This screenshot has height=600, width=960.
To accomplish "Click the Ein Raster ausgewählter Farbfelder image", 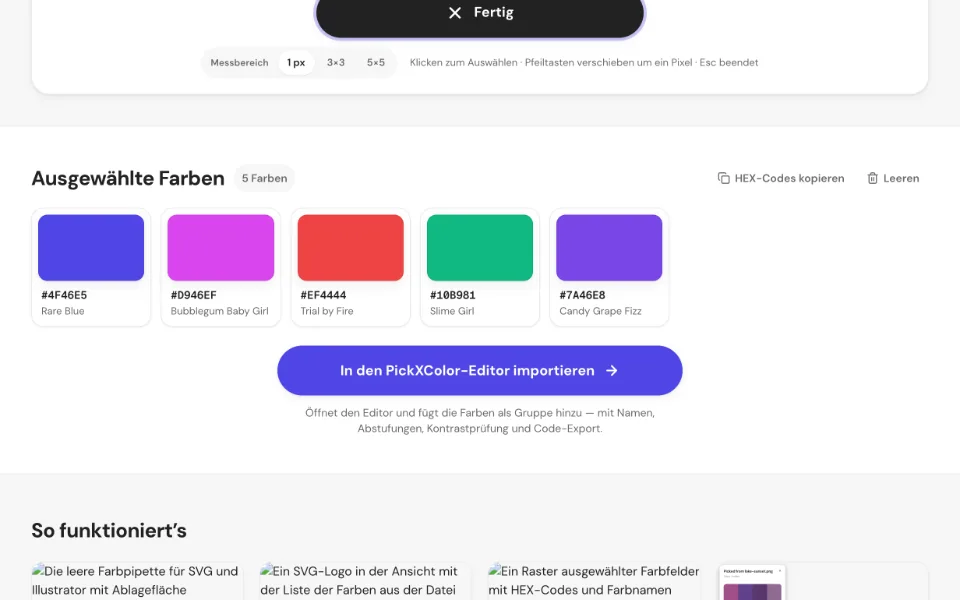I will [594, 581].
